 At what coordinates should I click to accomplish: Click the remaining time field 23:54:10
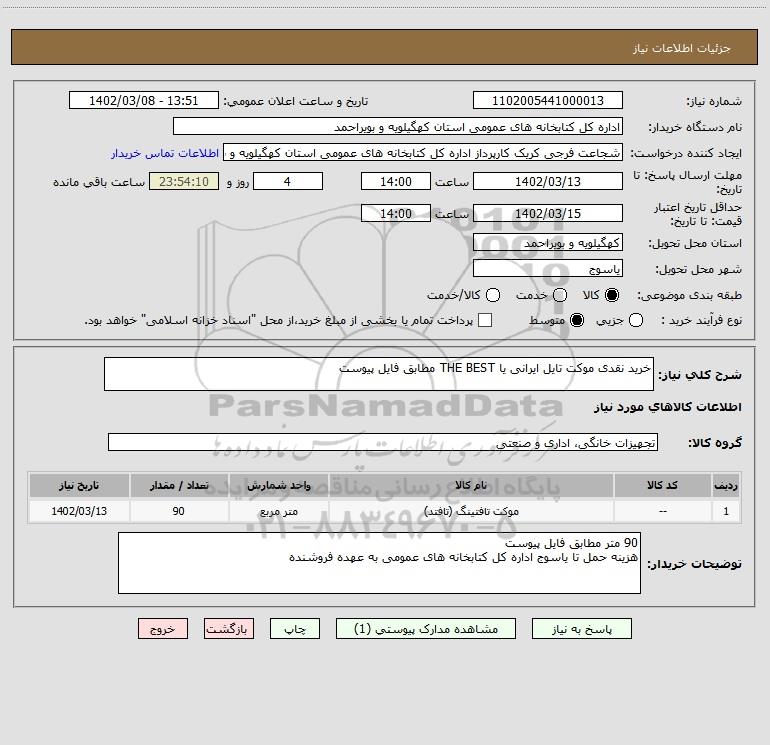point(184,181)
